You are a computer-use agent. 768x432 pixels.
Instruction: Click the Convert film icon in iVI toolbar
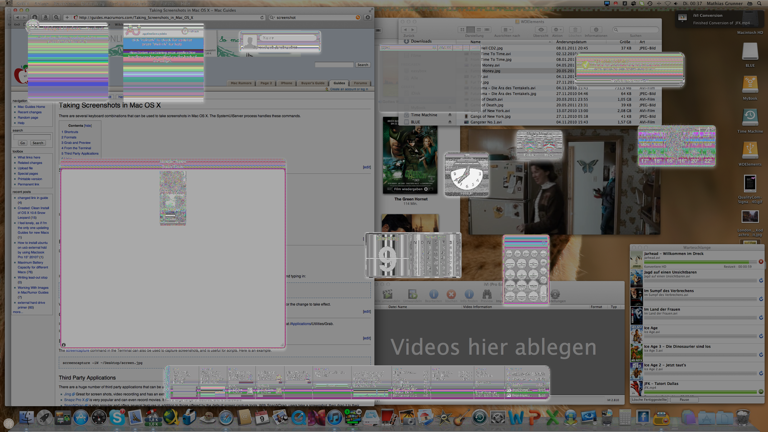pyautogui.click(x=412, y=294)
